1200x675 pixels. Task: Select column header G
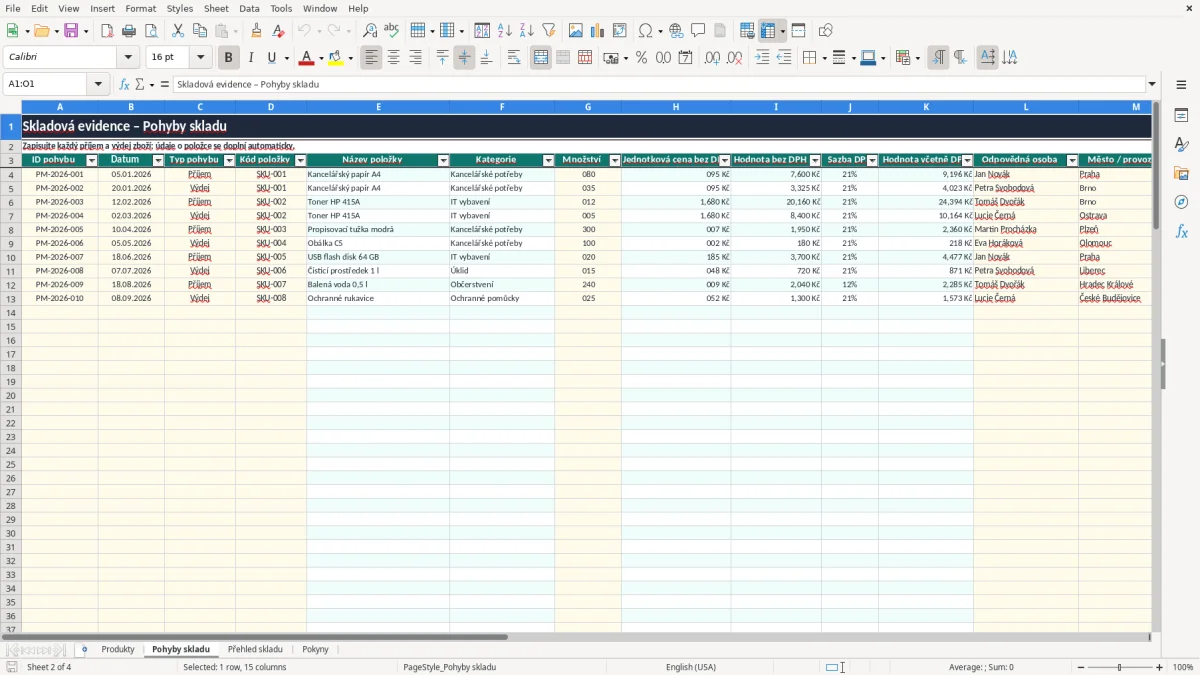(x=588, y=107)
